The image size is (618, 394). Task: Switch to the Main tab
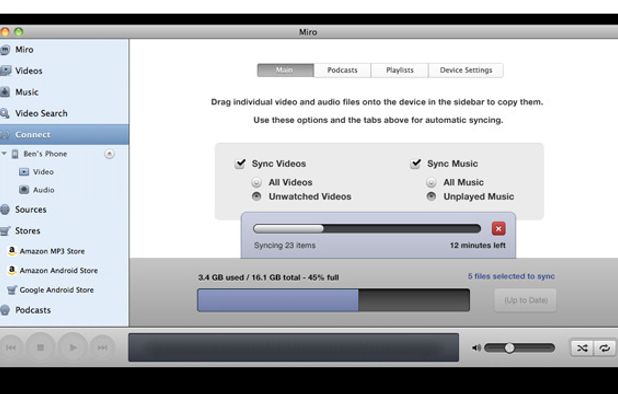(285, 70)
